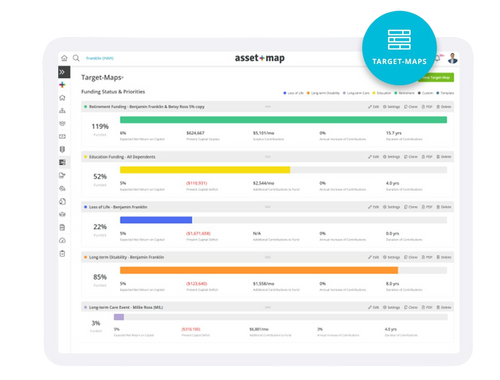Clone the Long-term Disability target-map

point(411,257)
